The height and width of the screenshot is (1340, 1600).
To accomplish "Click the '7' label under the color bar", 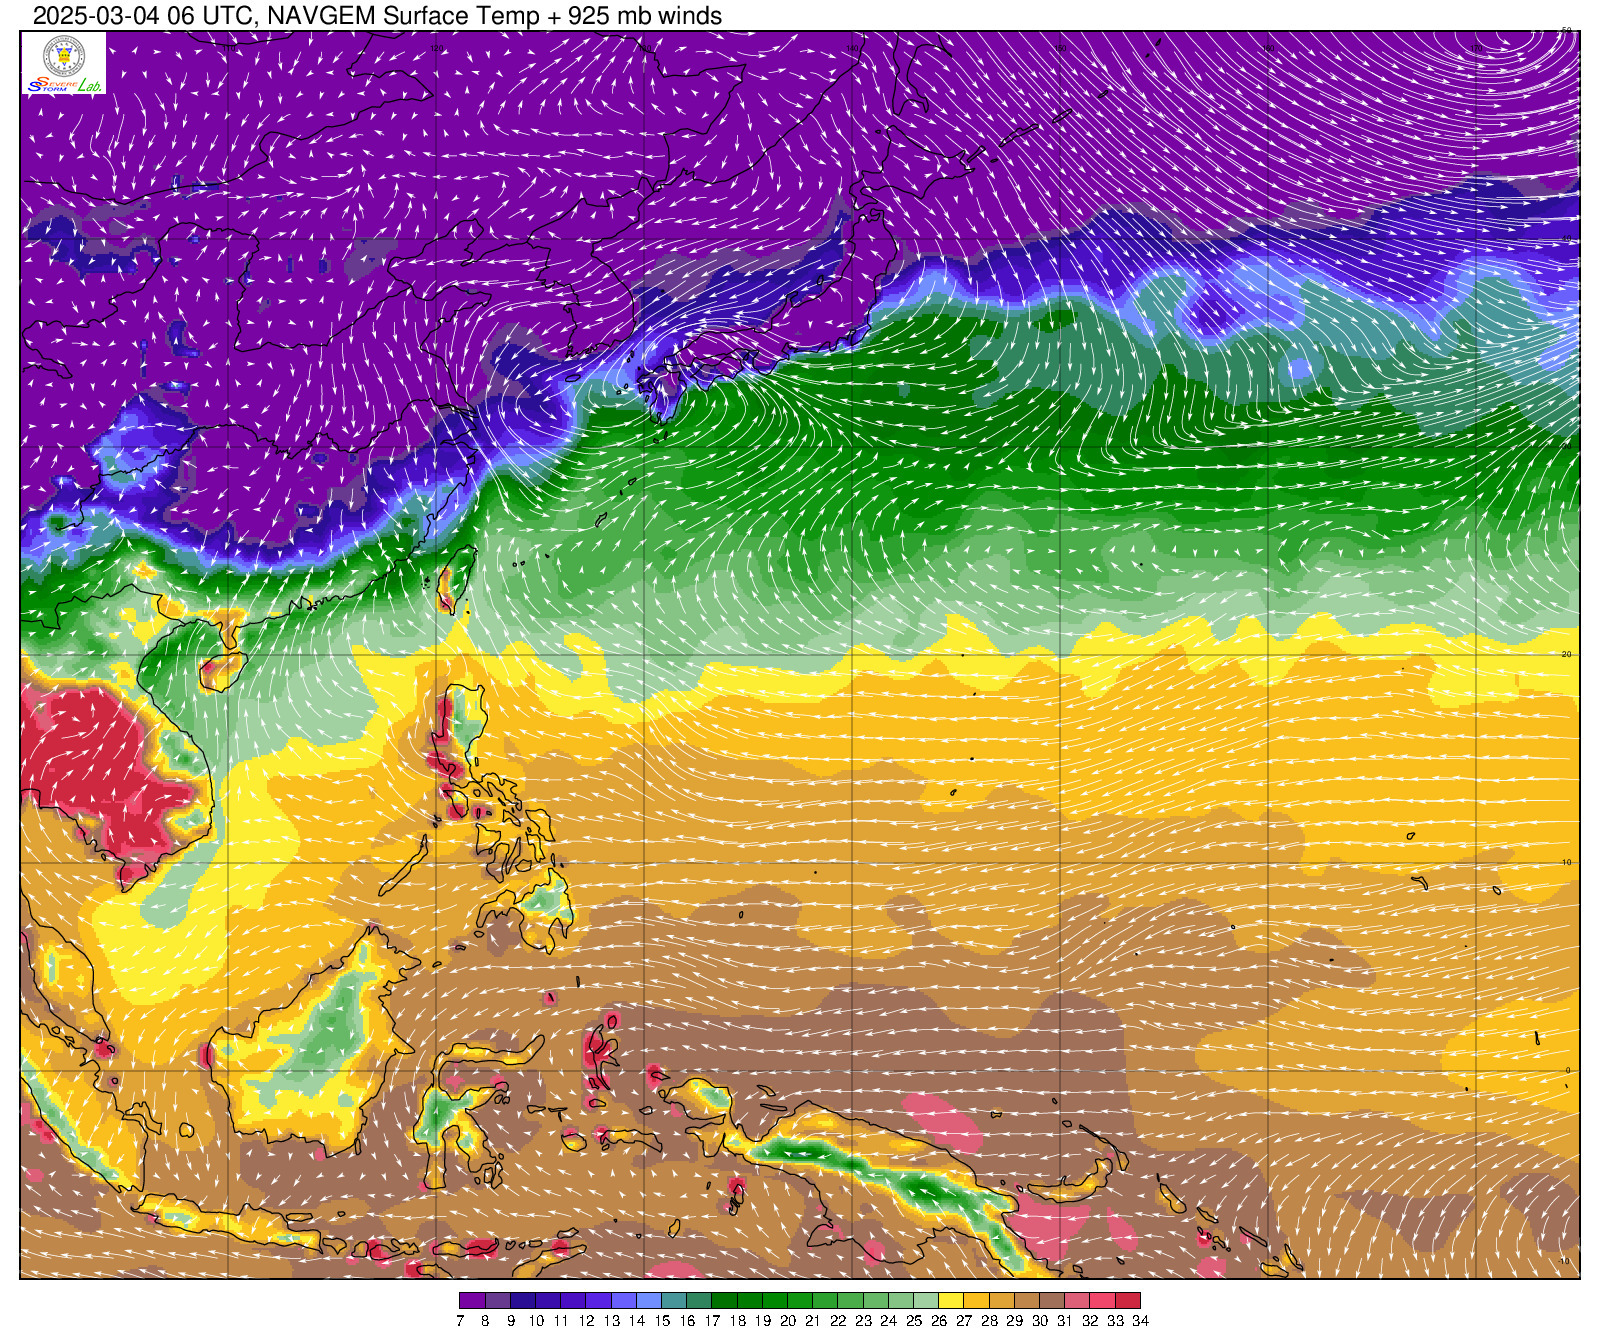I will (x=460, y=1321).
